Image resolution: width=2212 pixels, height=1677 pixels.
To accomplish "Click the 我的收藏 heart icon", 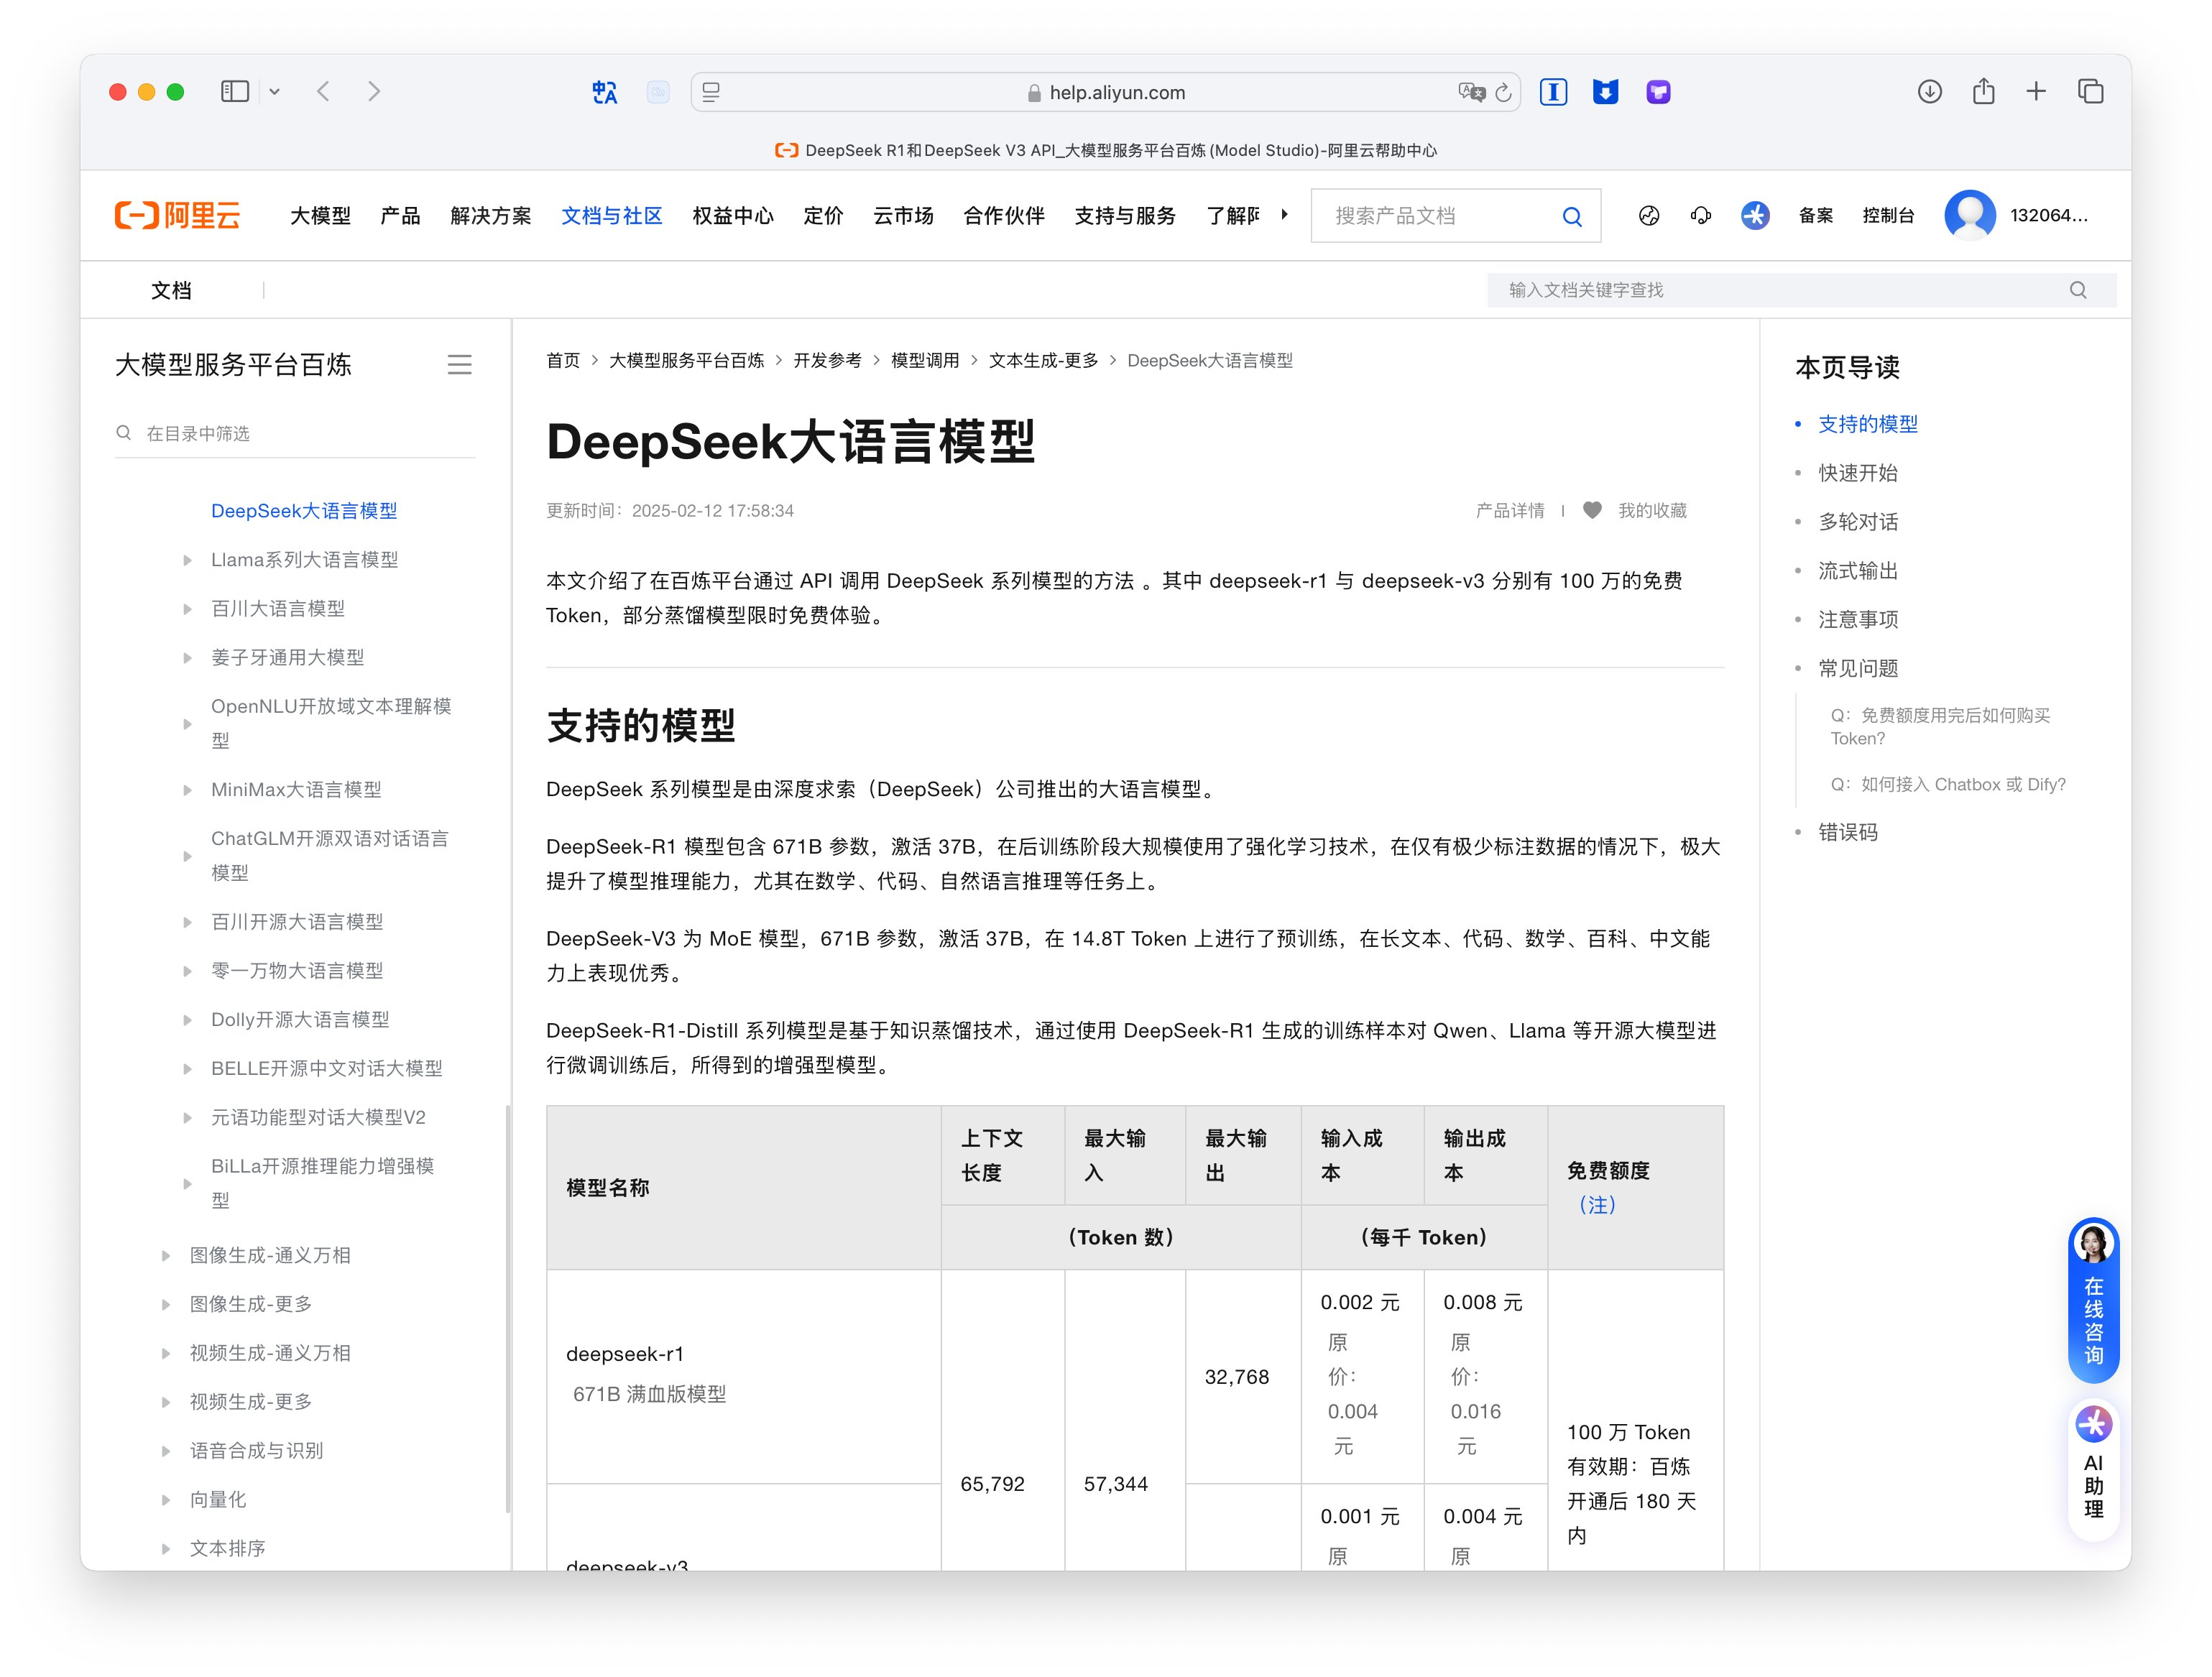I will [1592, 510].
